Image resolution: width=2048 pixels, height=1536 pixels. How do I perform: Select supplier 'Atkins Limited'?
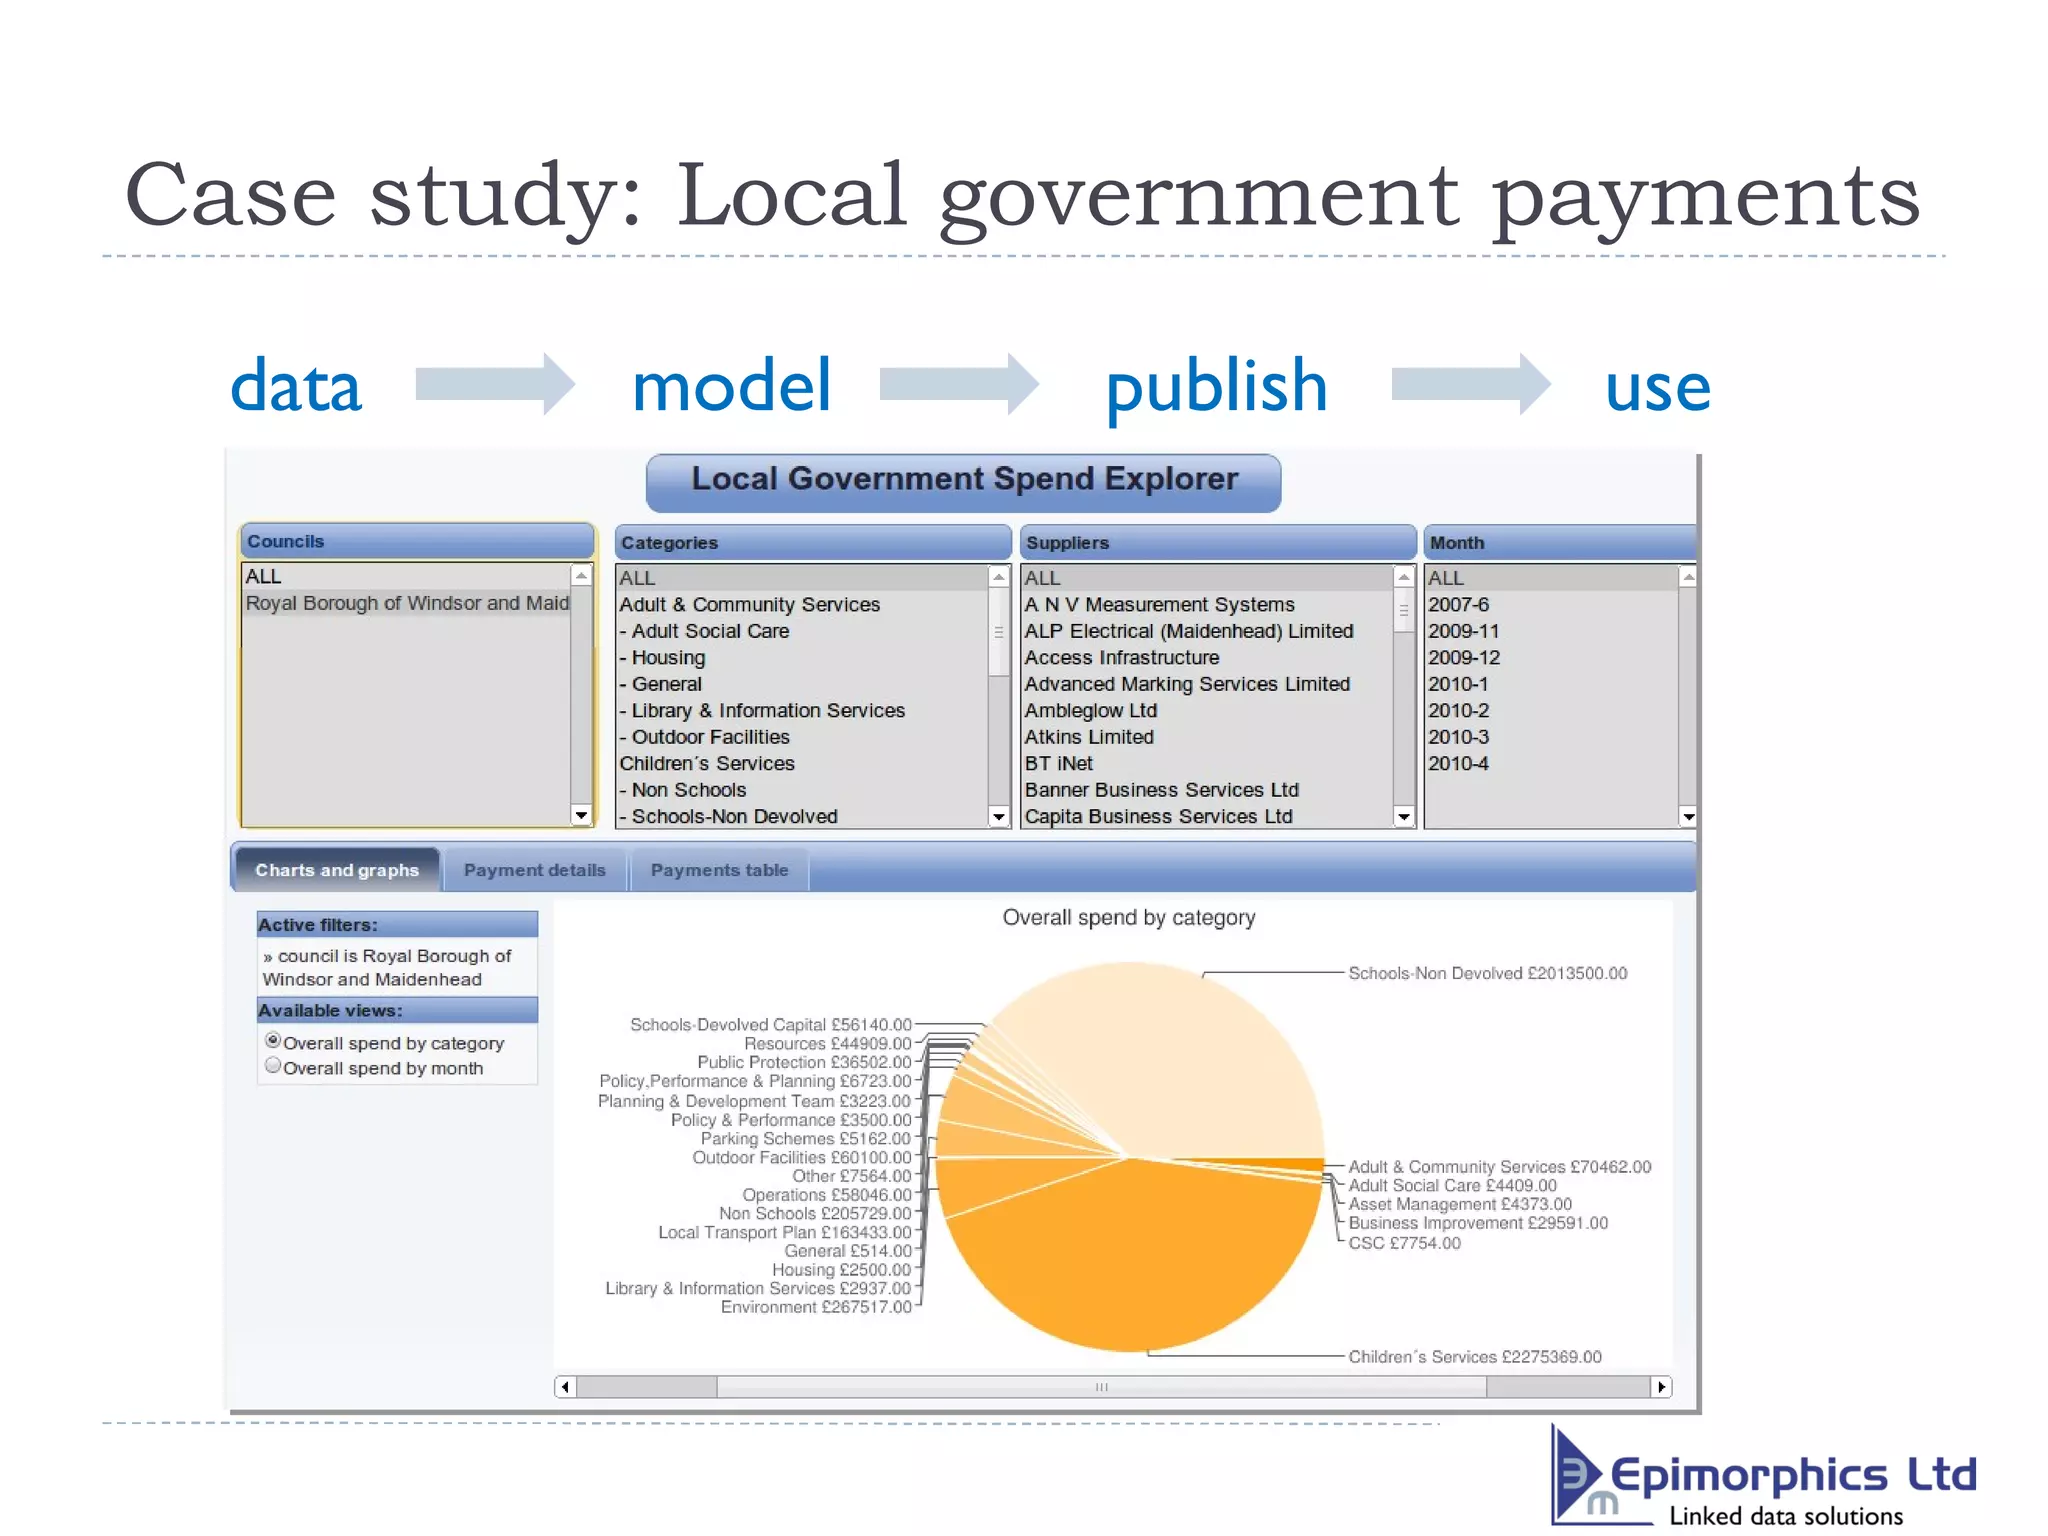click(x=1208, y=737)
